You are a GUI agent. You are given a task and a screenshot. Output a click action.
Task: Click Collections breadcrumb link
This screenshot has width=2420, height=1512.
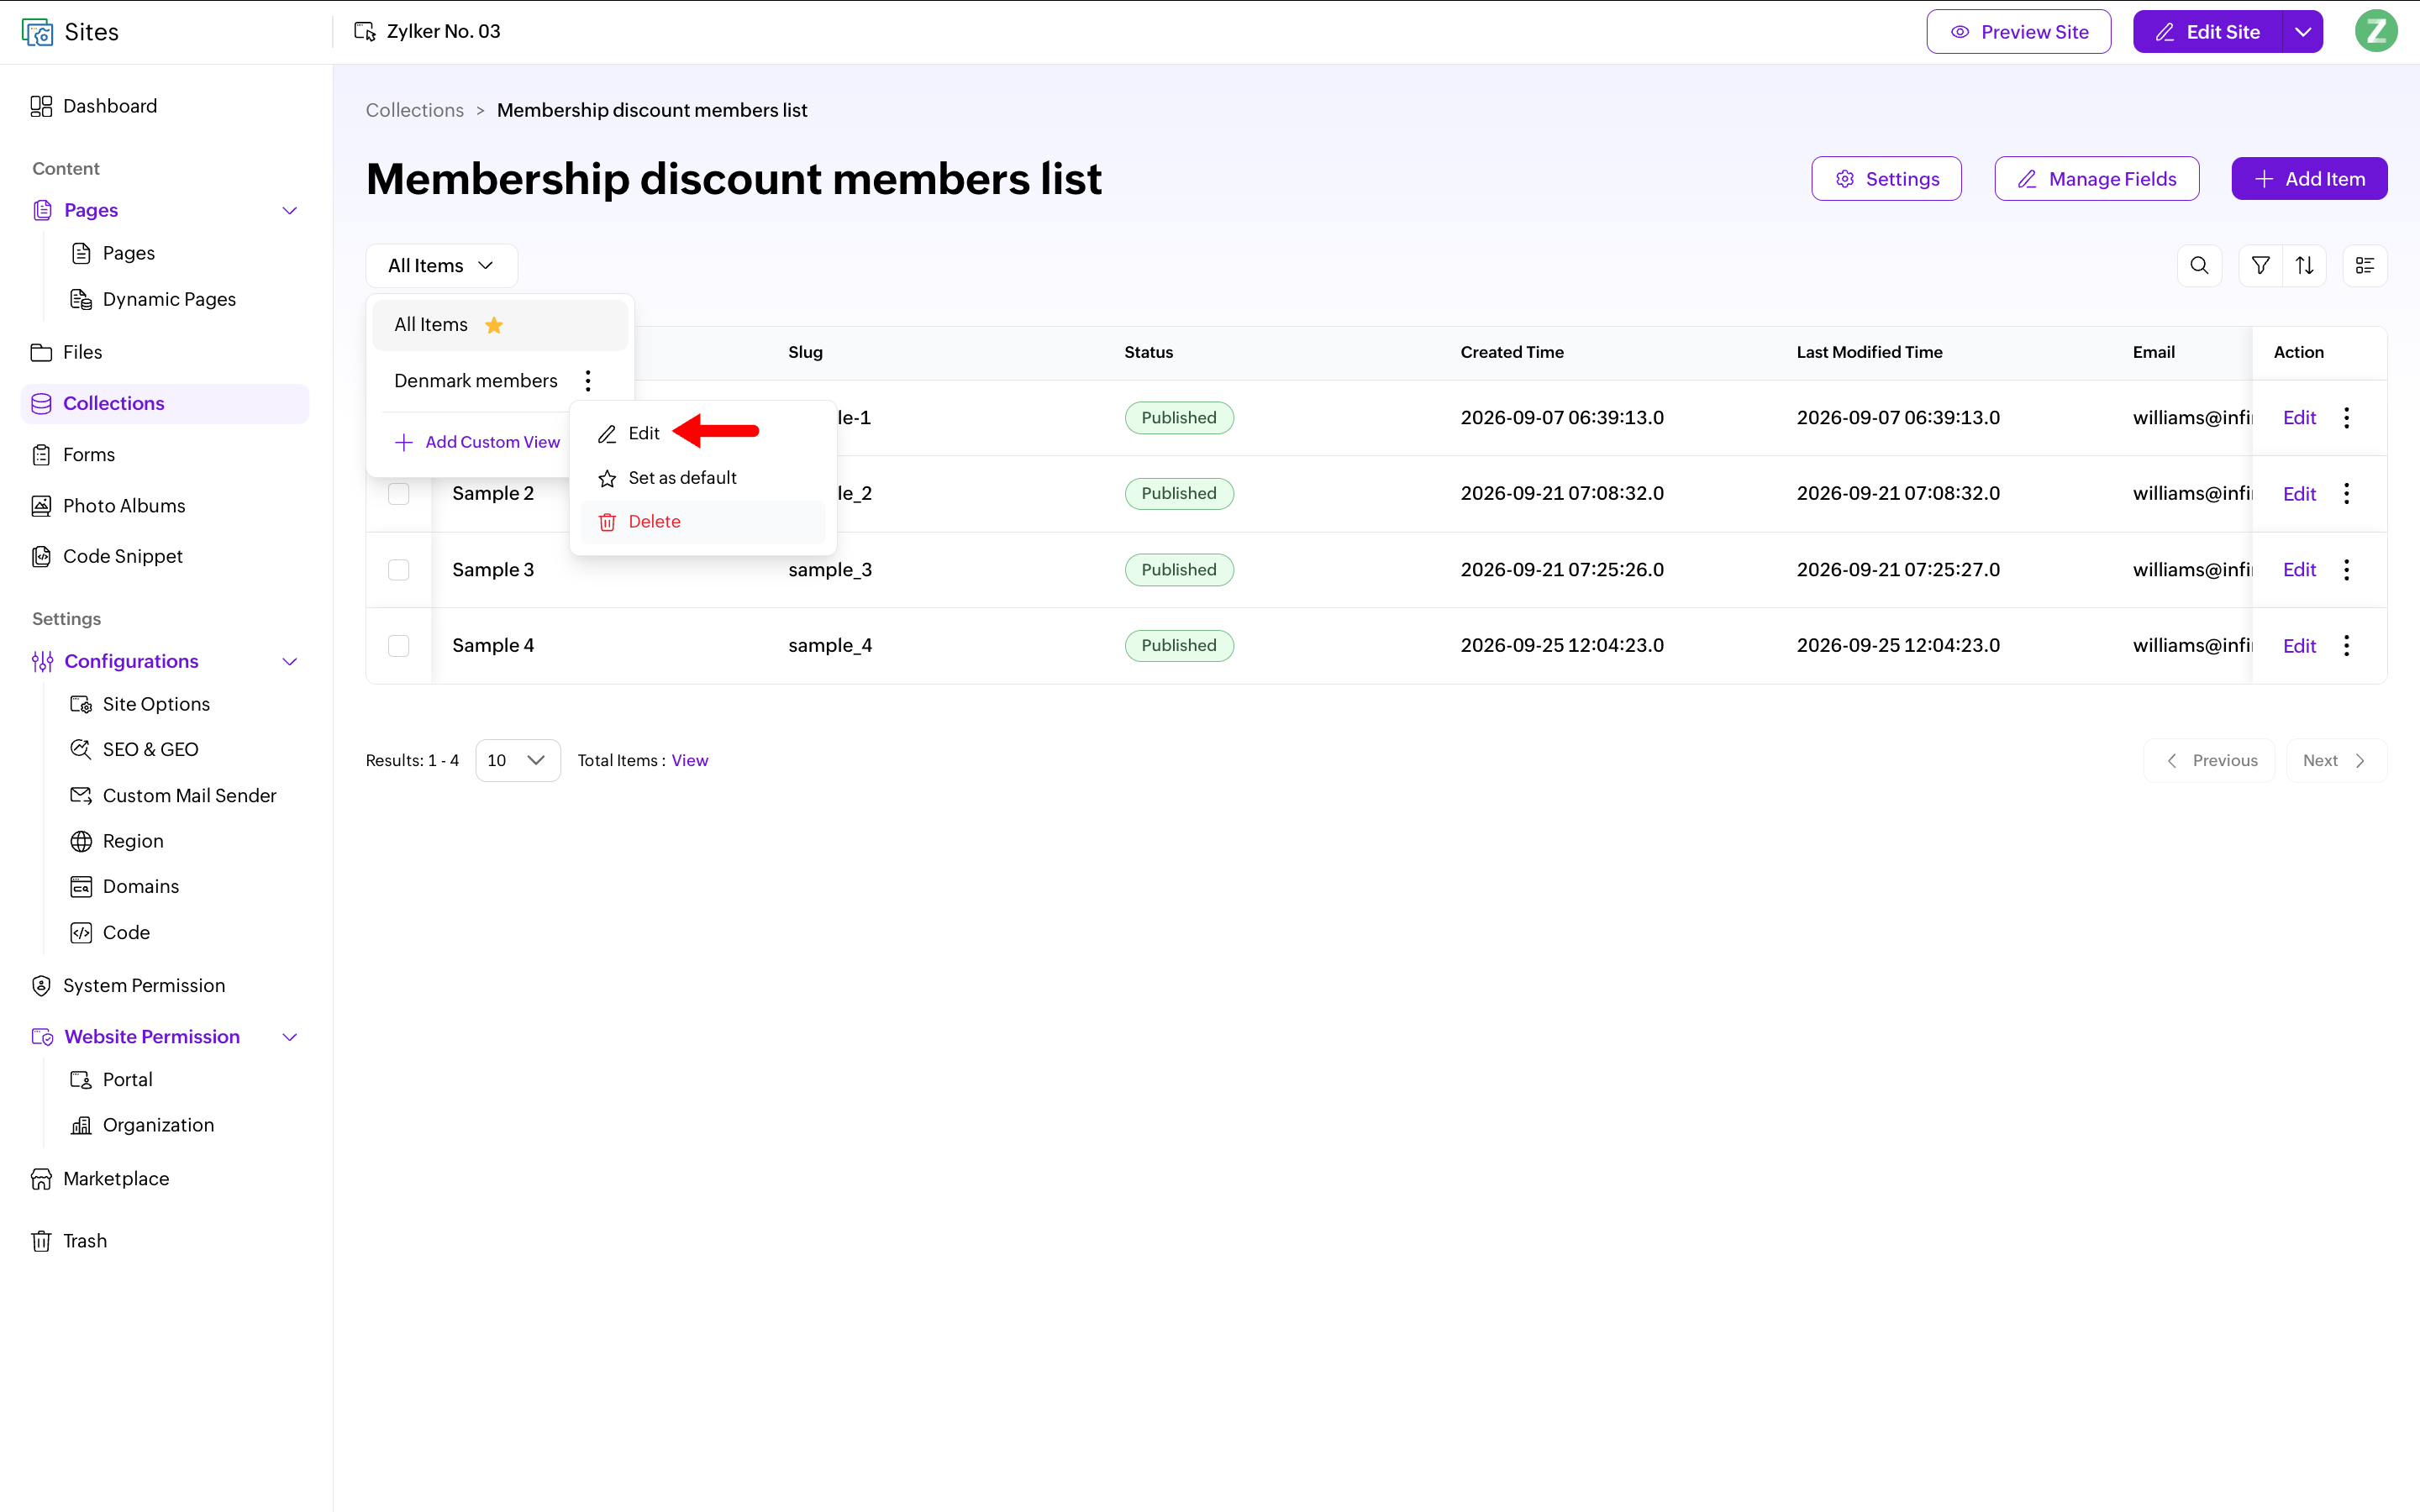(x=414, y=110)
